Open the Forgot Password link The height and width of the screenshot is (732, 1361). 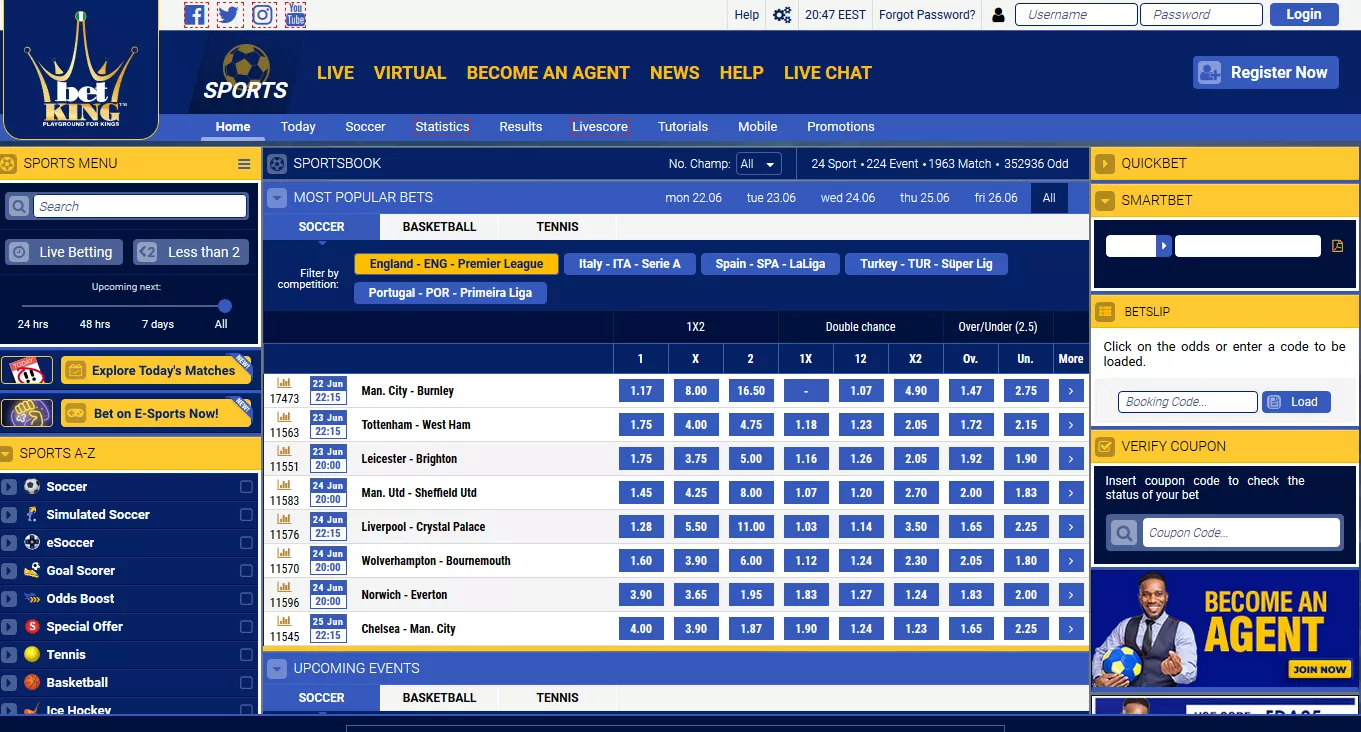click(x=926, y=14)
